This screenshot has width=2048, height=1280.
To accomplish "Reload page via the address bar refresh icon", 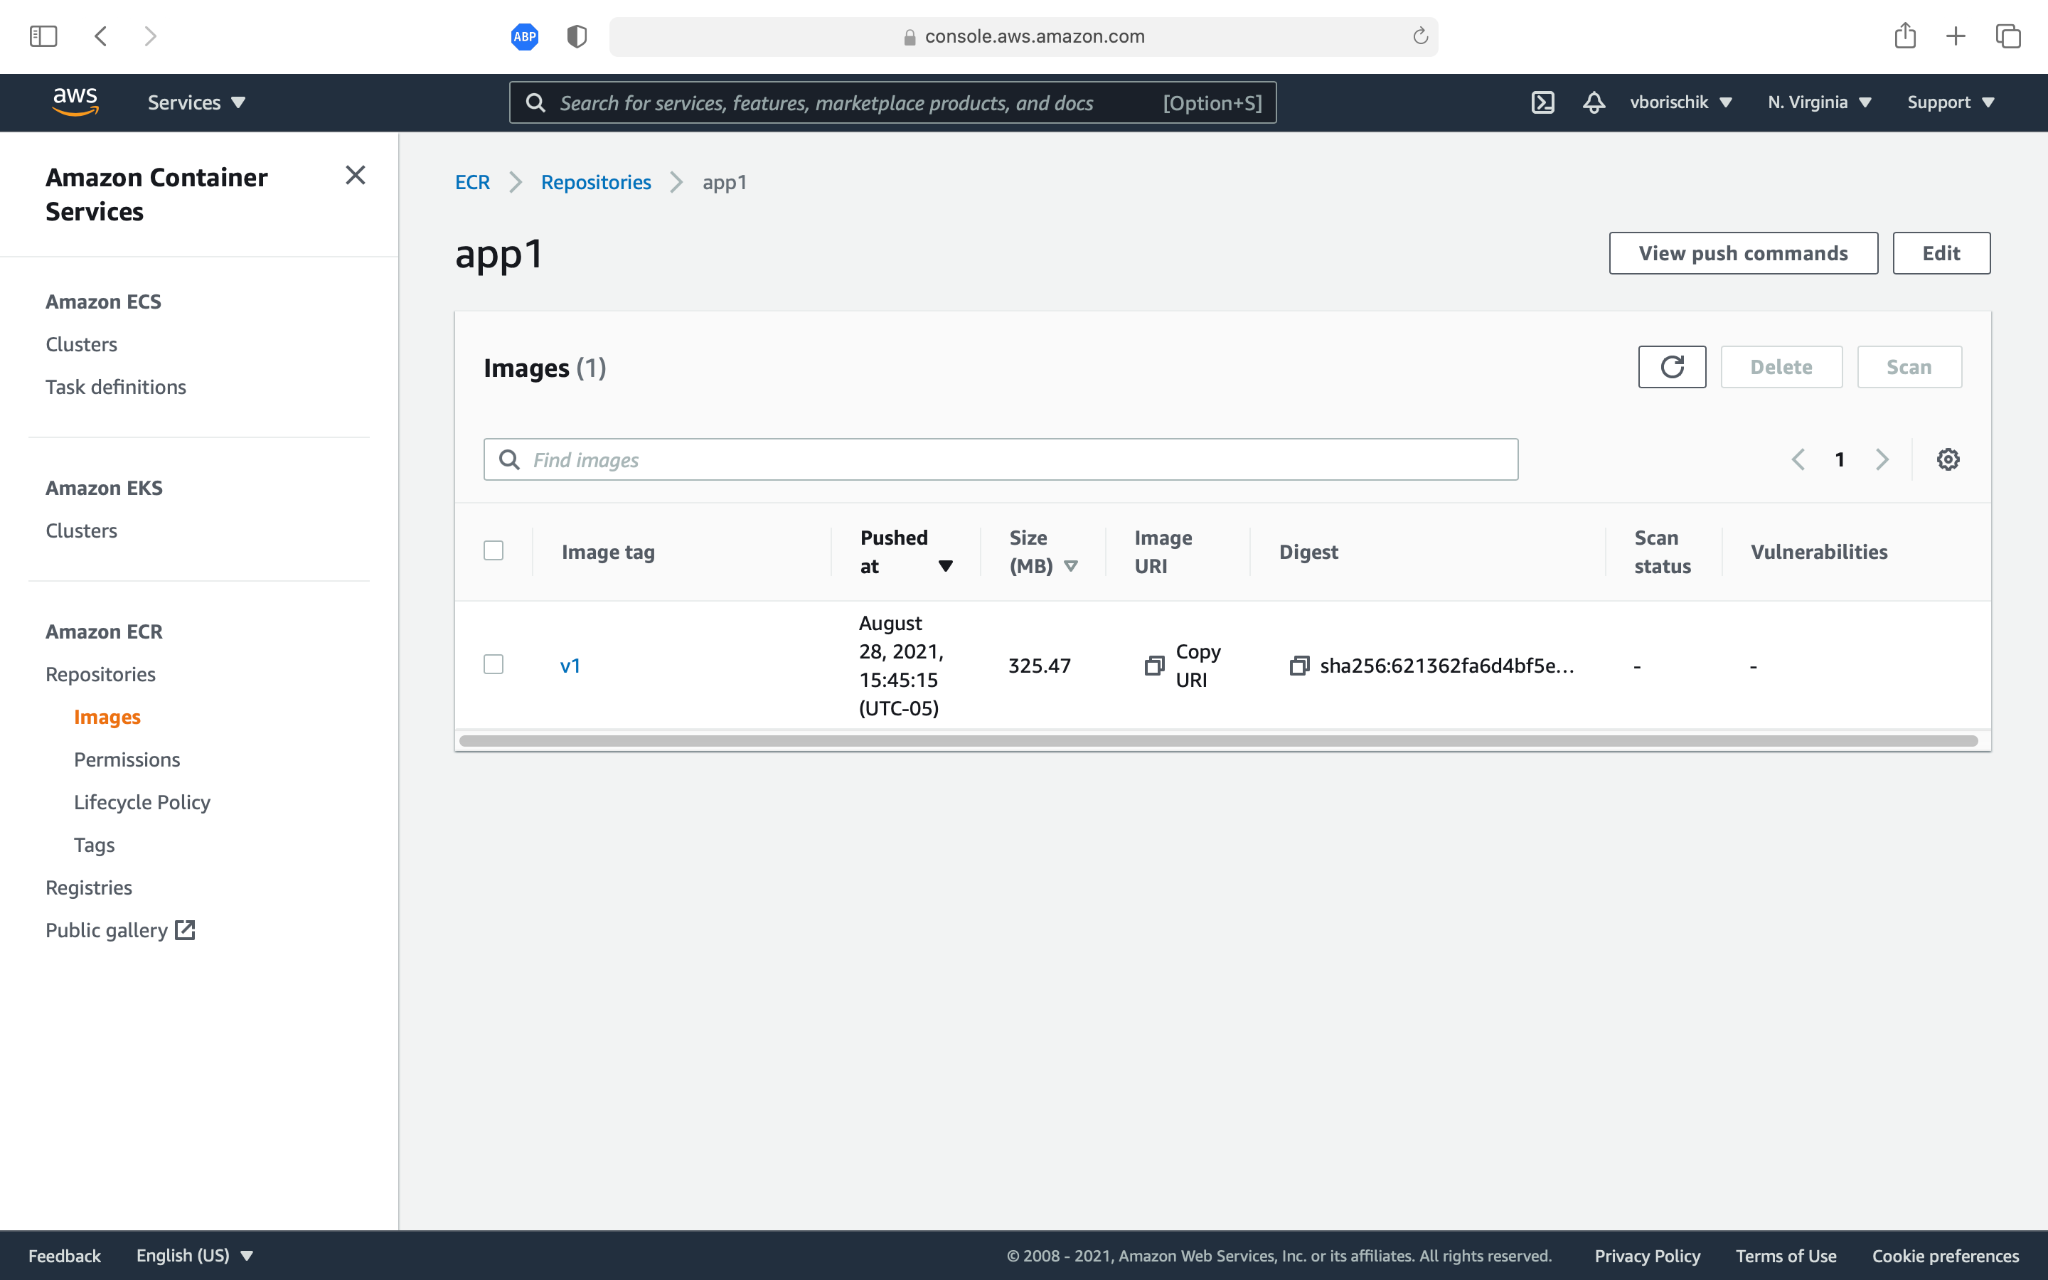I will pos(1420,37).
